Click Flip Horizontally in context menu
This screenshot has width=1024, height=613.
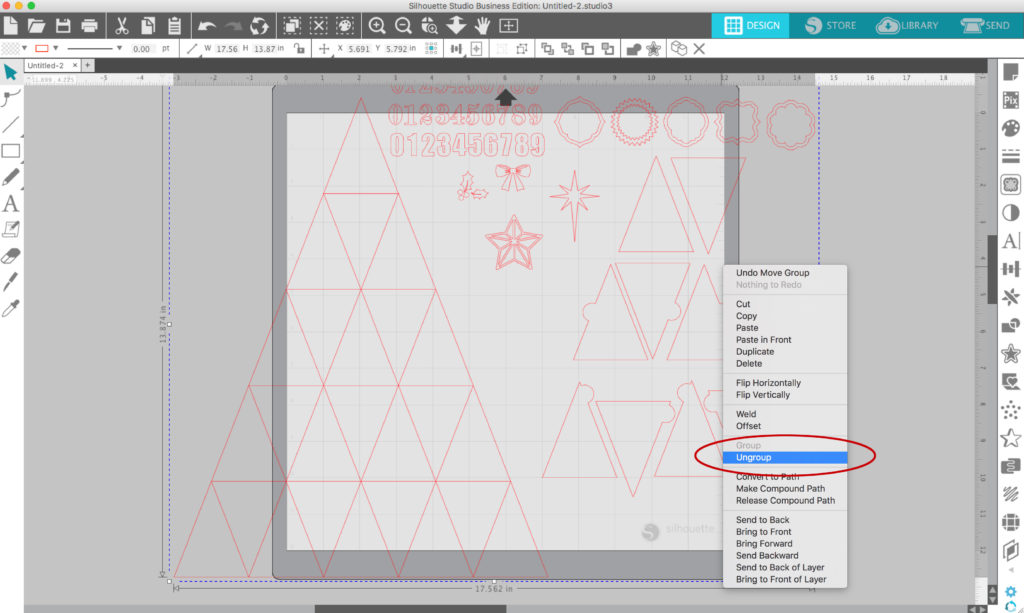768,383
